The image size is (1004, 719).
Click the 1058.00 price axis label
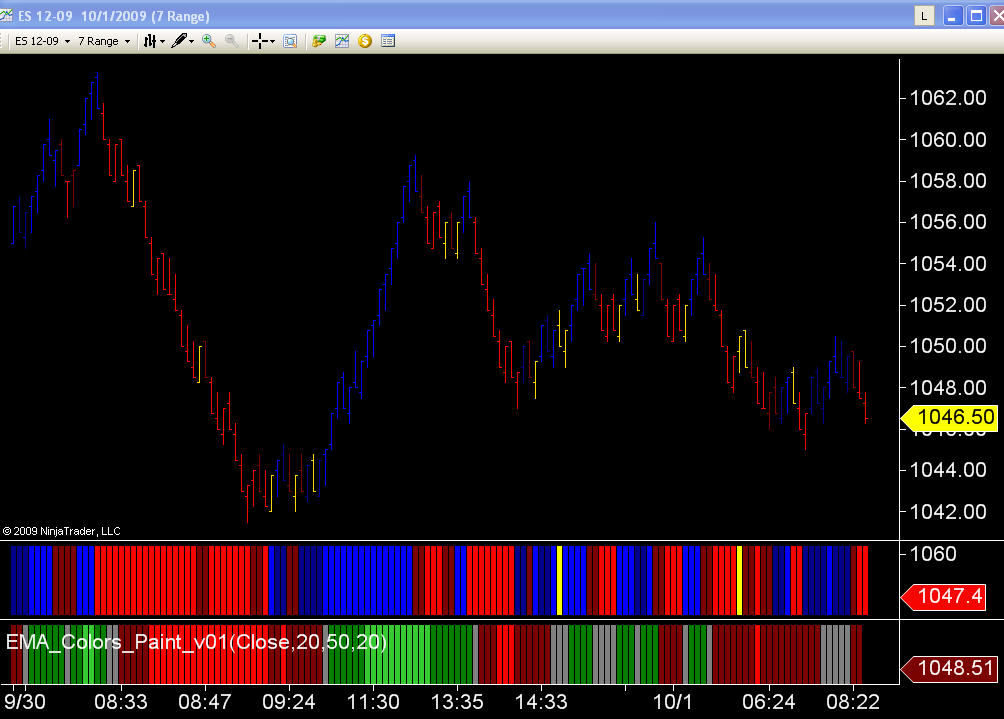tap(948, 181)
